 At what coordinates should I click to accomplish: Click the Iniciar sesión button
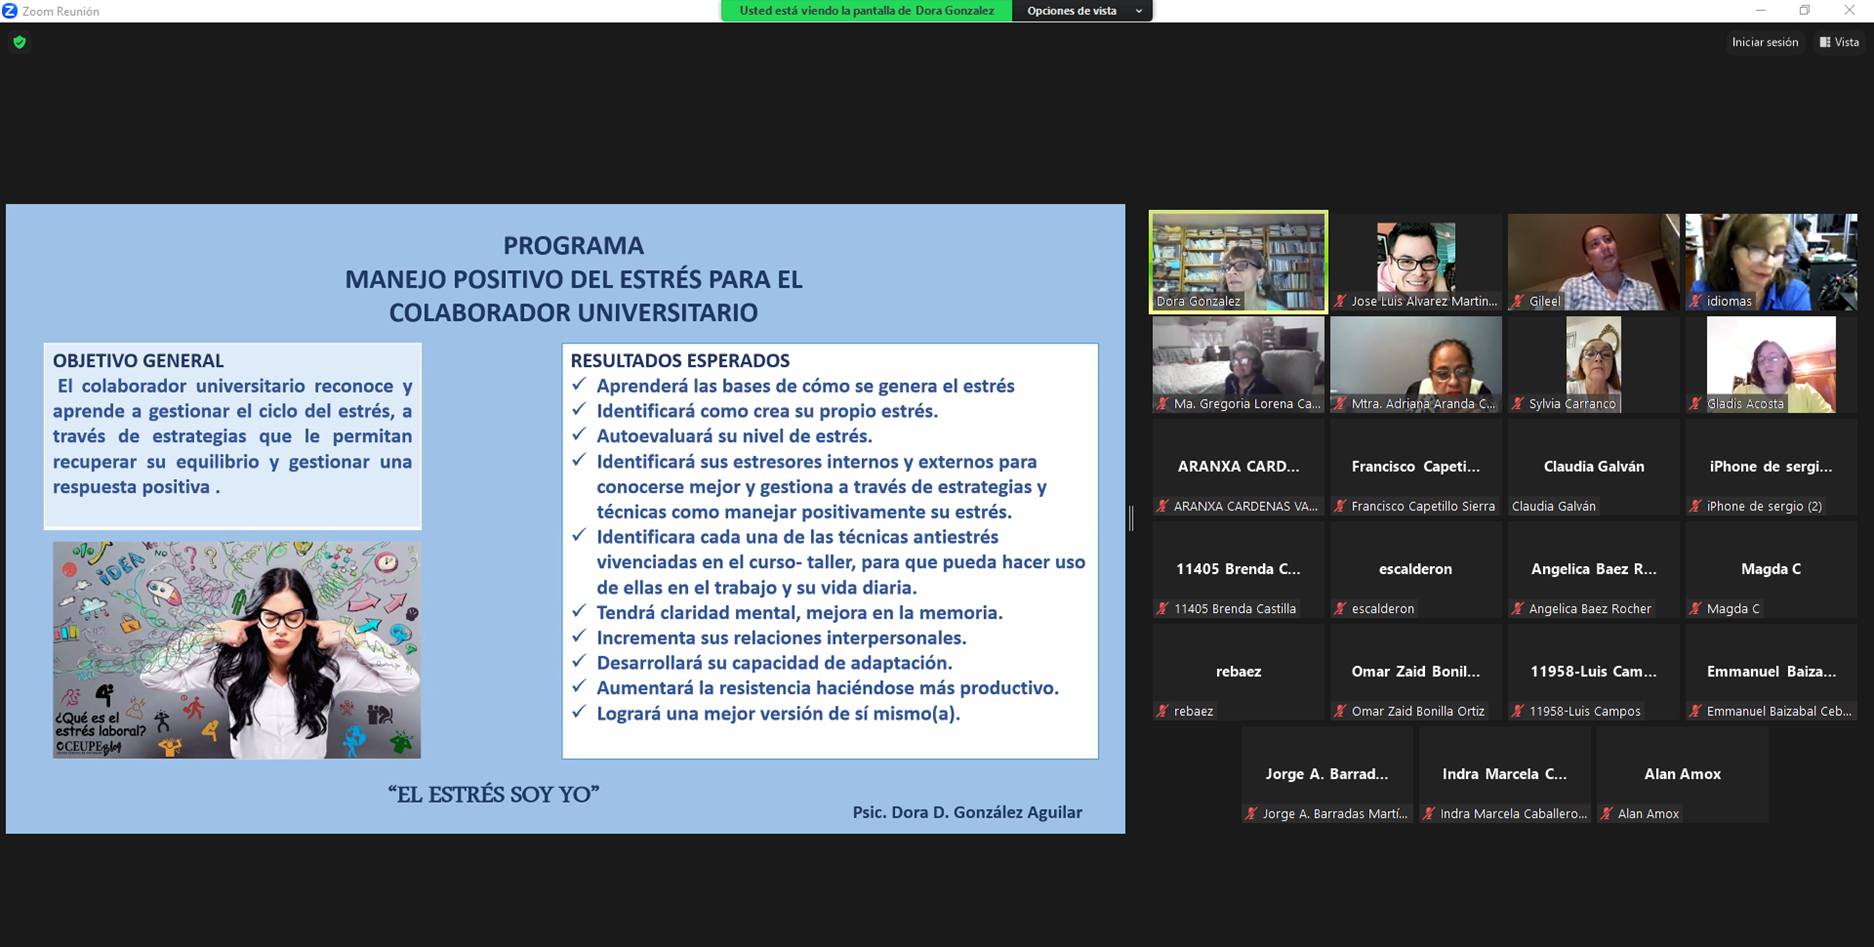point(1764,42)
